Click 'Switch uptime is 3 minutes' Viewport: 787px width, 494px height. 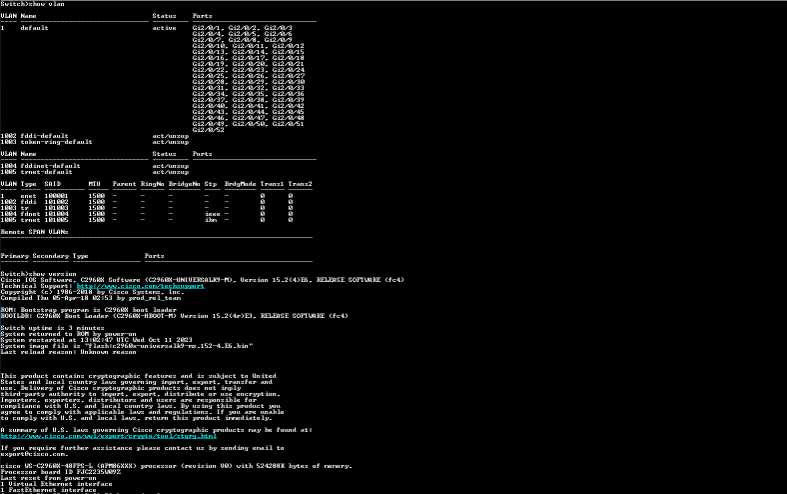(53, 328)
